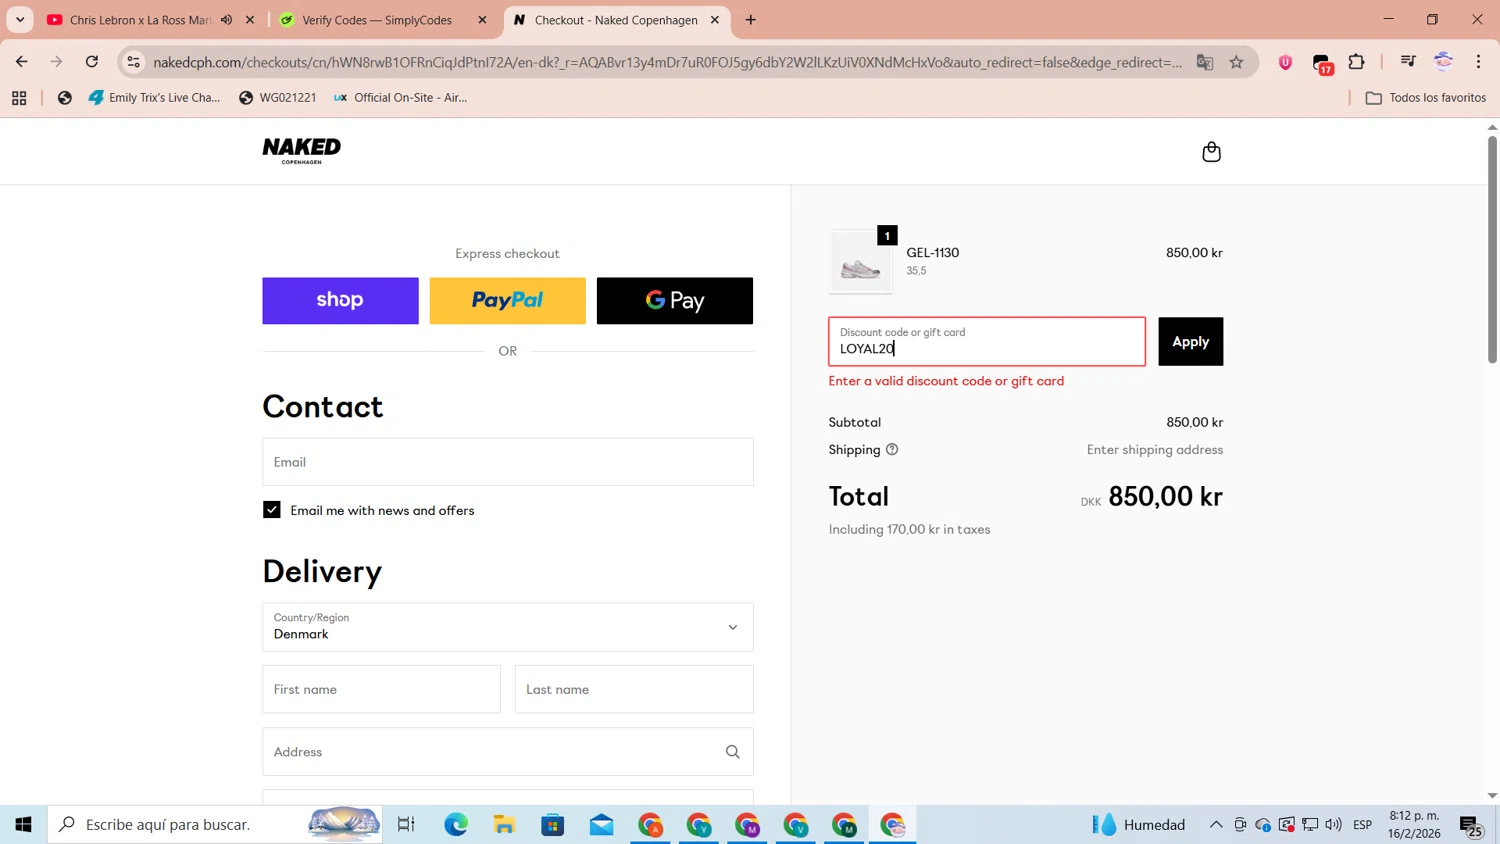
Task: Open a new browser tab
Action: coord(751,20)
